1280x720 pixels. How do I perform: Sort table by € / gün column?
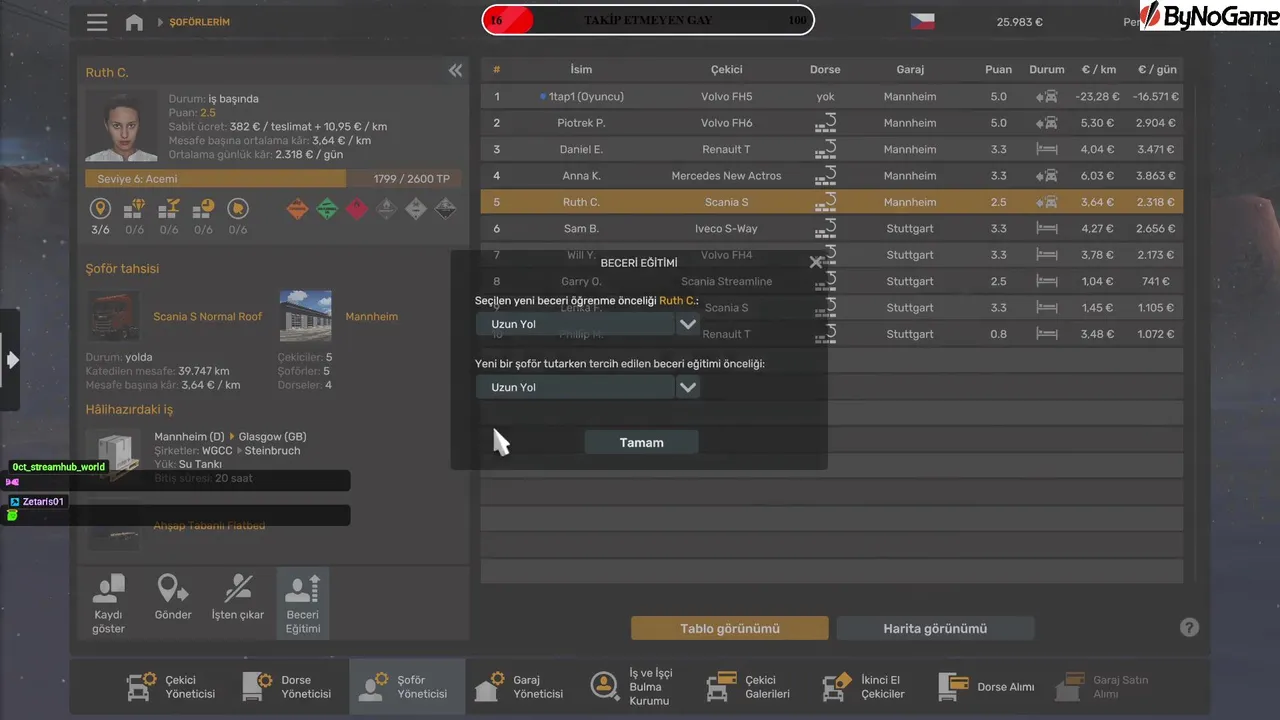tap(1156, 70)
